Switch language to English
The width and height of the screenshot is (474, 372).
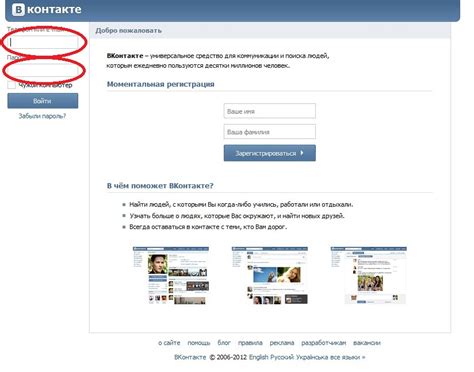click(x=258, y=357)
